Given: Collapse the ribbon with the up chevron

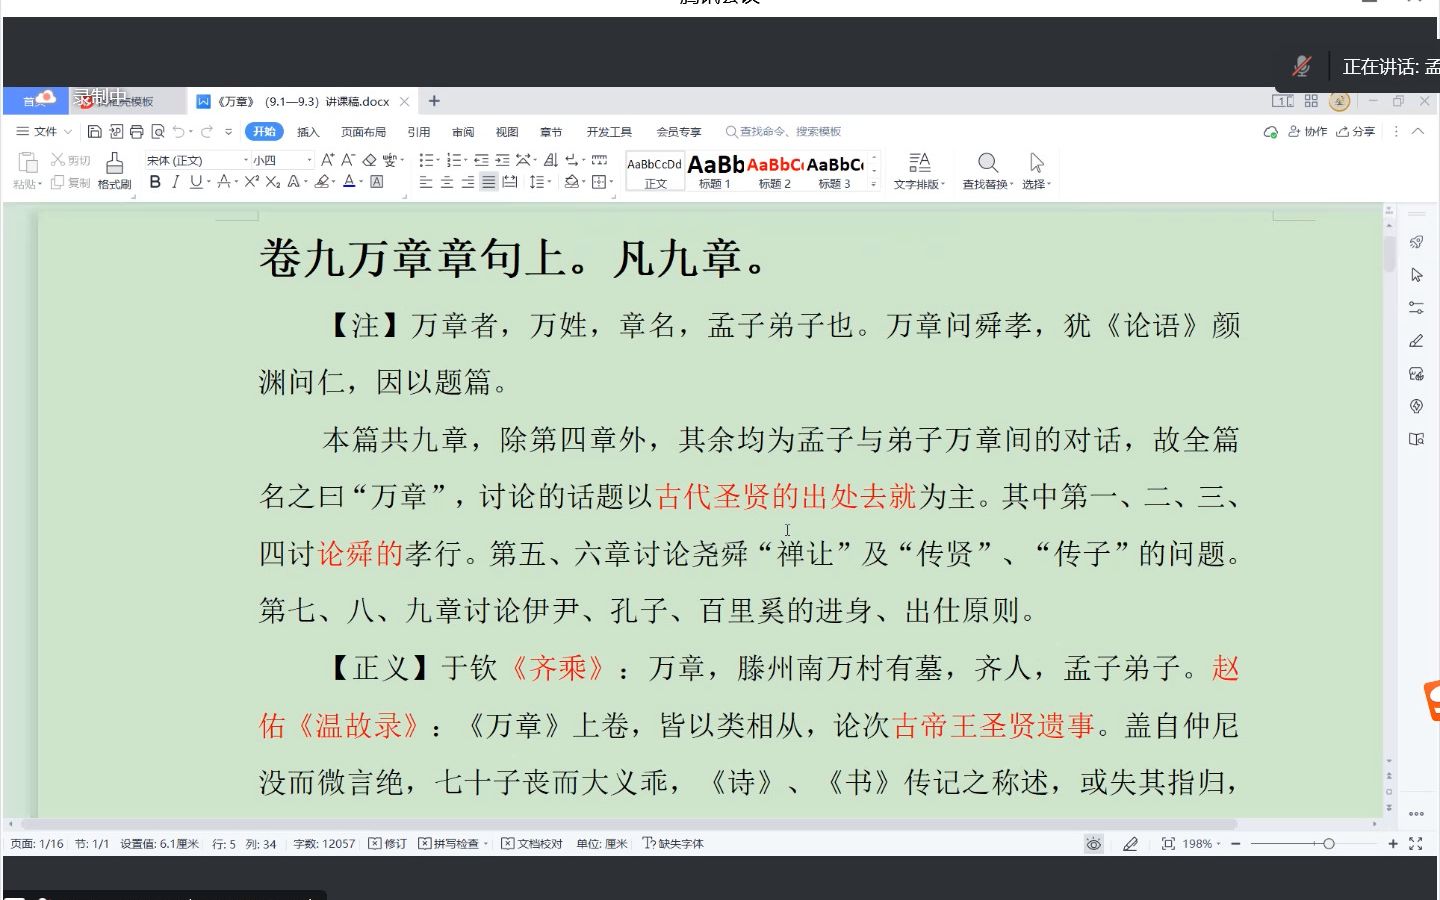Looking at the screenshot, I should pyautogui.click(x=1418, y=131).
